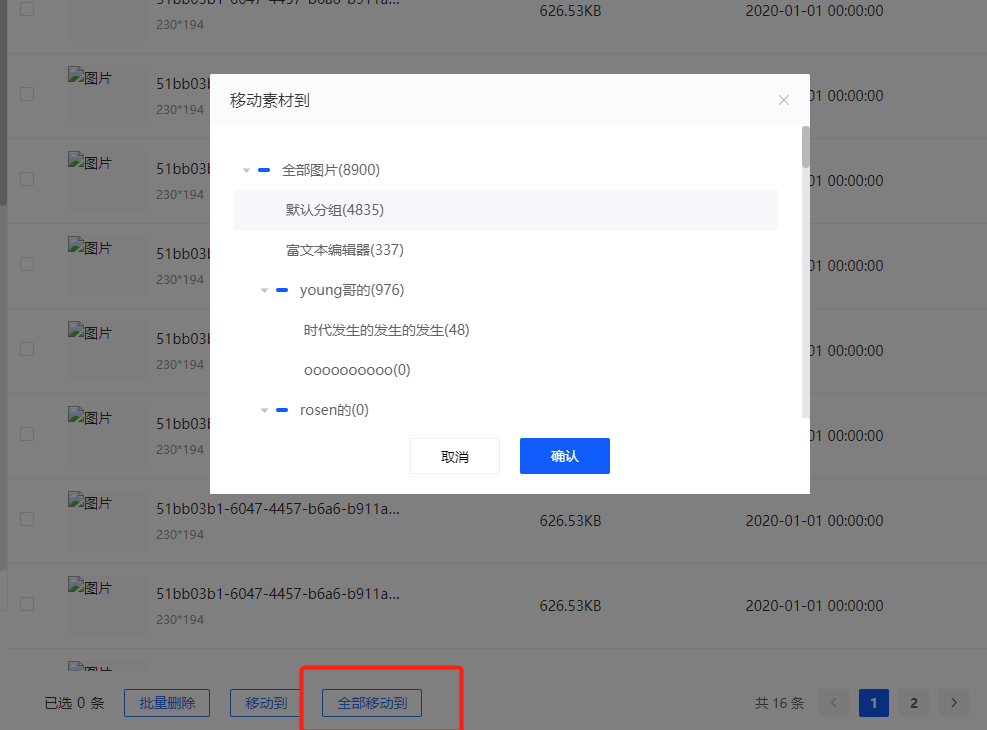Click the 取消 cancel button
This screenshot has width=987, height=730.
pos(455,455)
